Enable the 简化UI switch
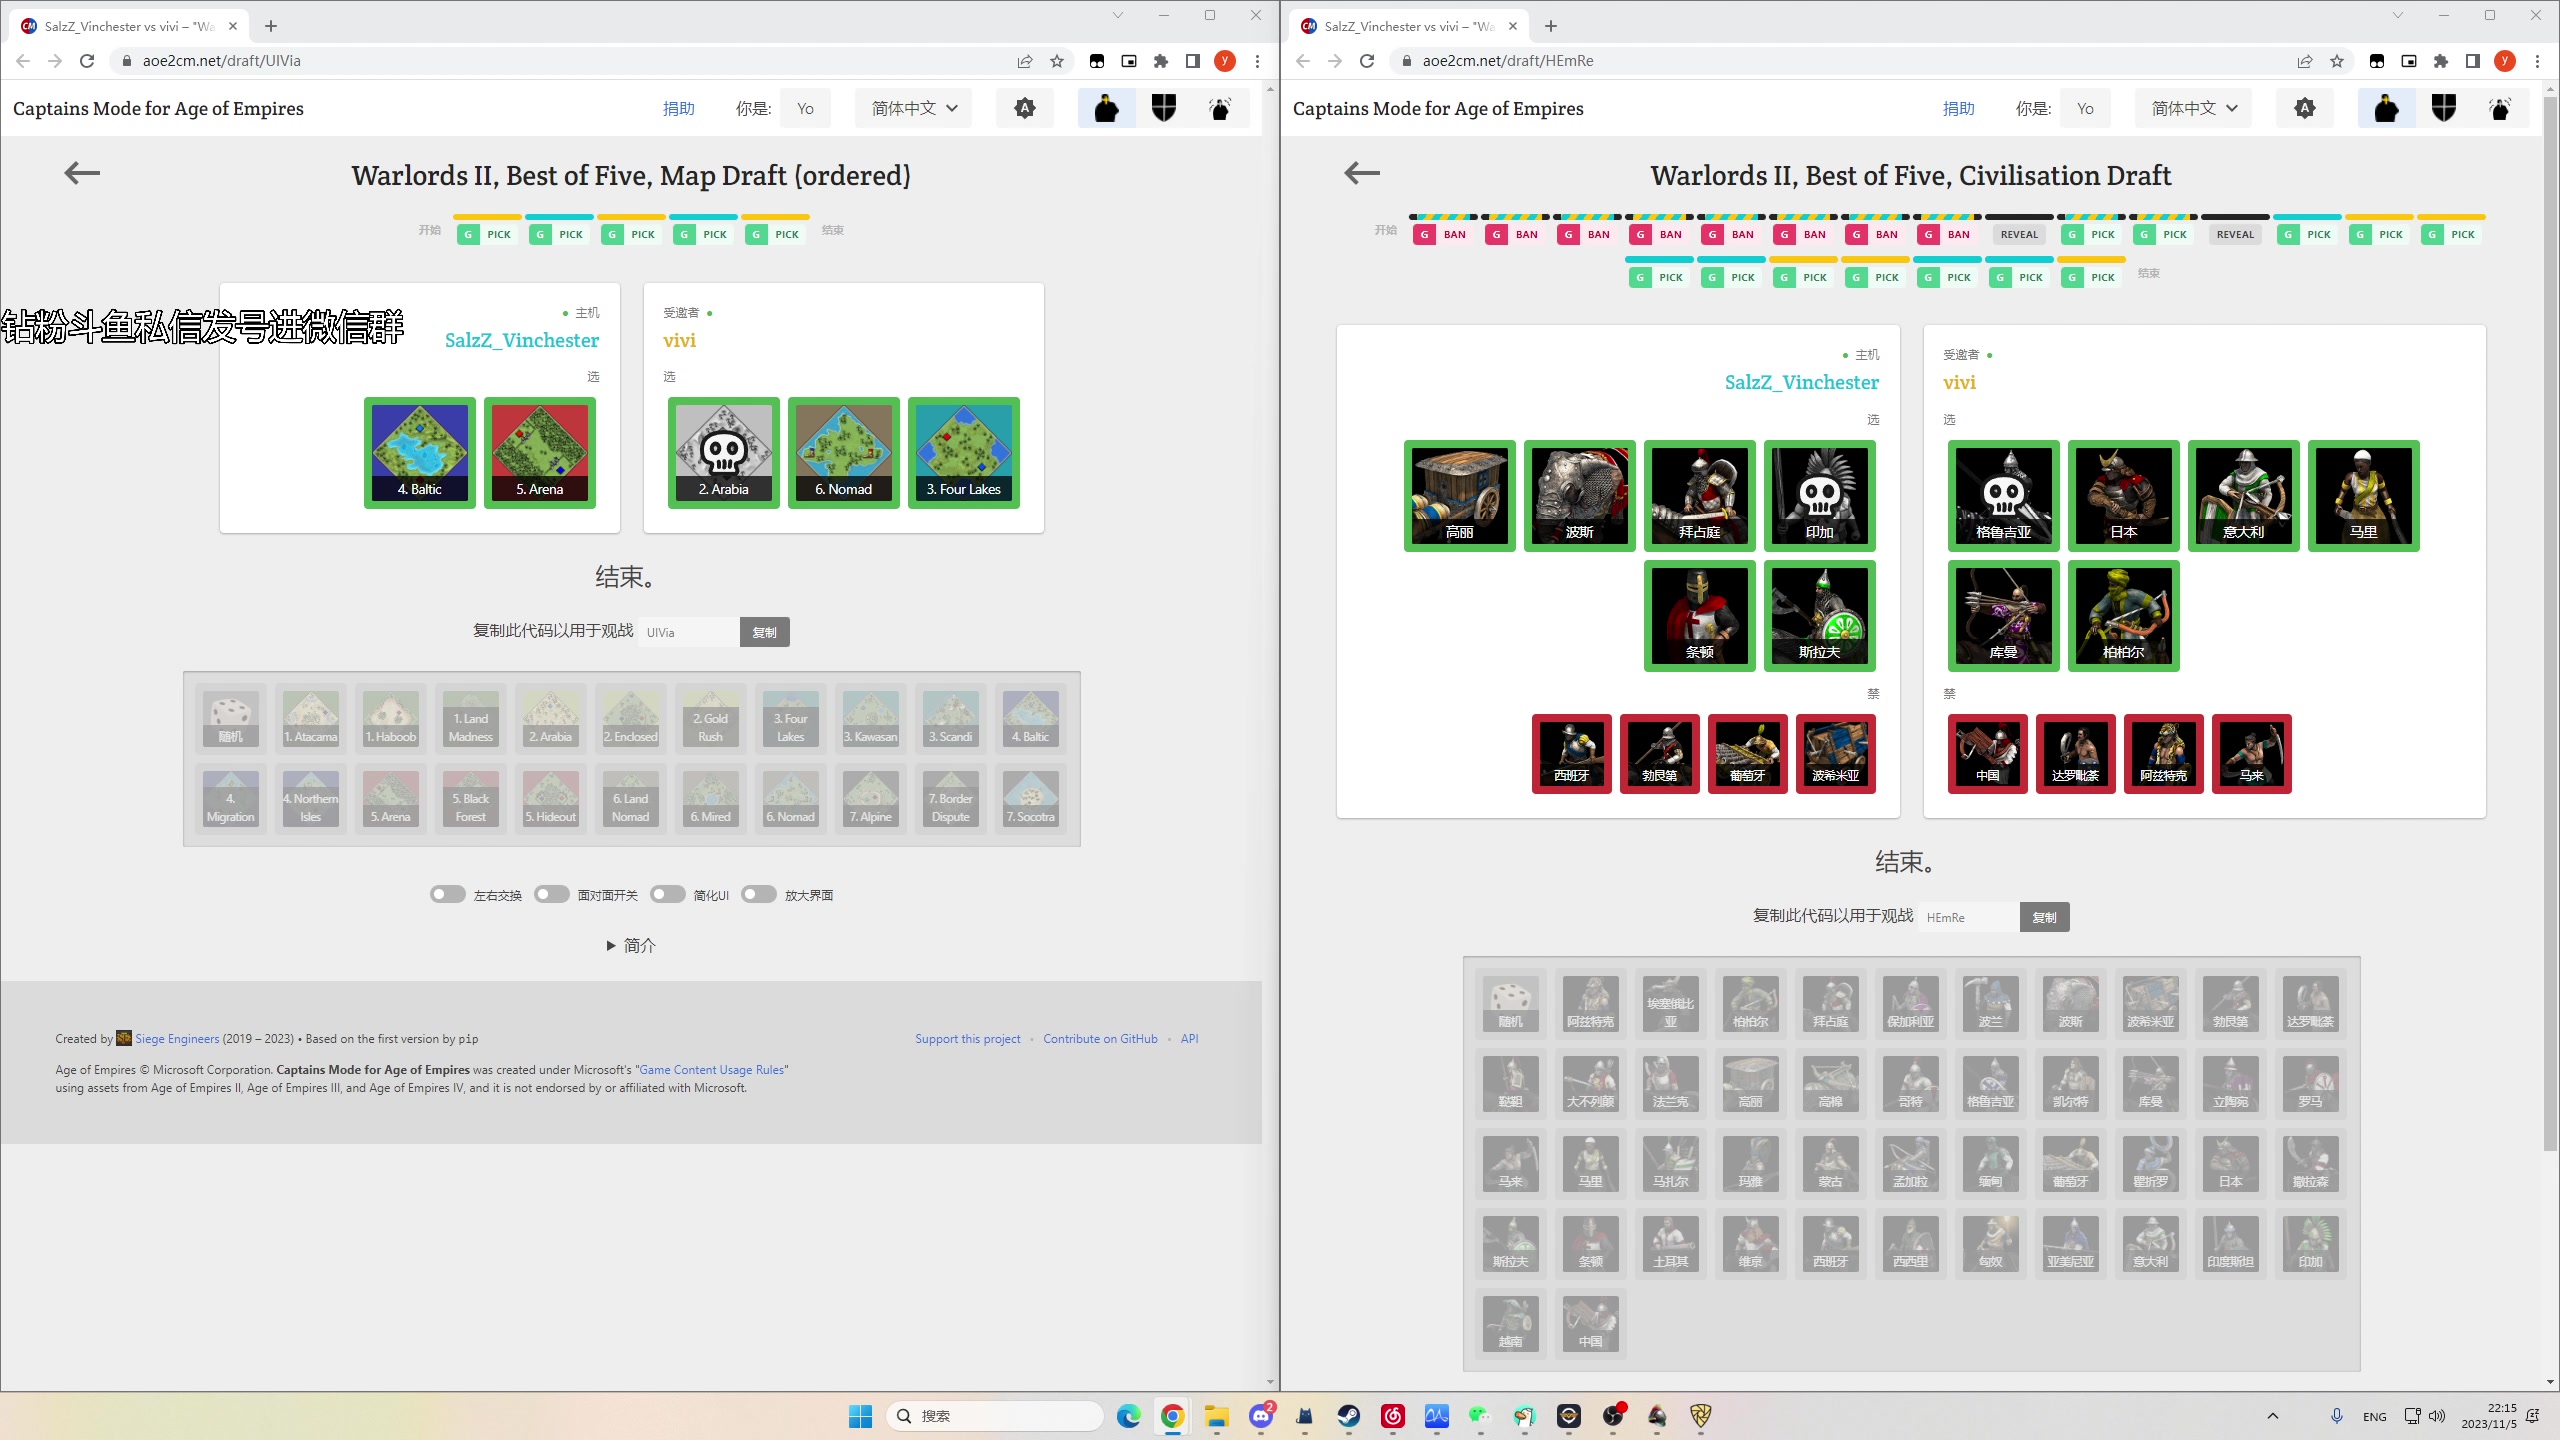Viewport: 2560px width, 1440px height. click(x=667, y=894)
